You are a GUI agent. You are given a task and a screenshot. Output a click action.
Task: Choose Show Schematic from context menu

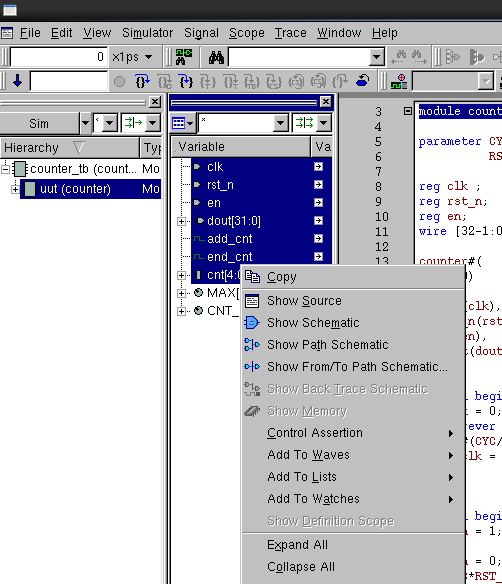coord(353,323)
